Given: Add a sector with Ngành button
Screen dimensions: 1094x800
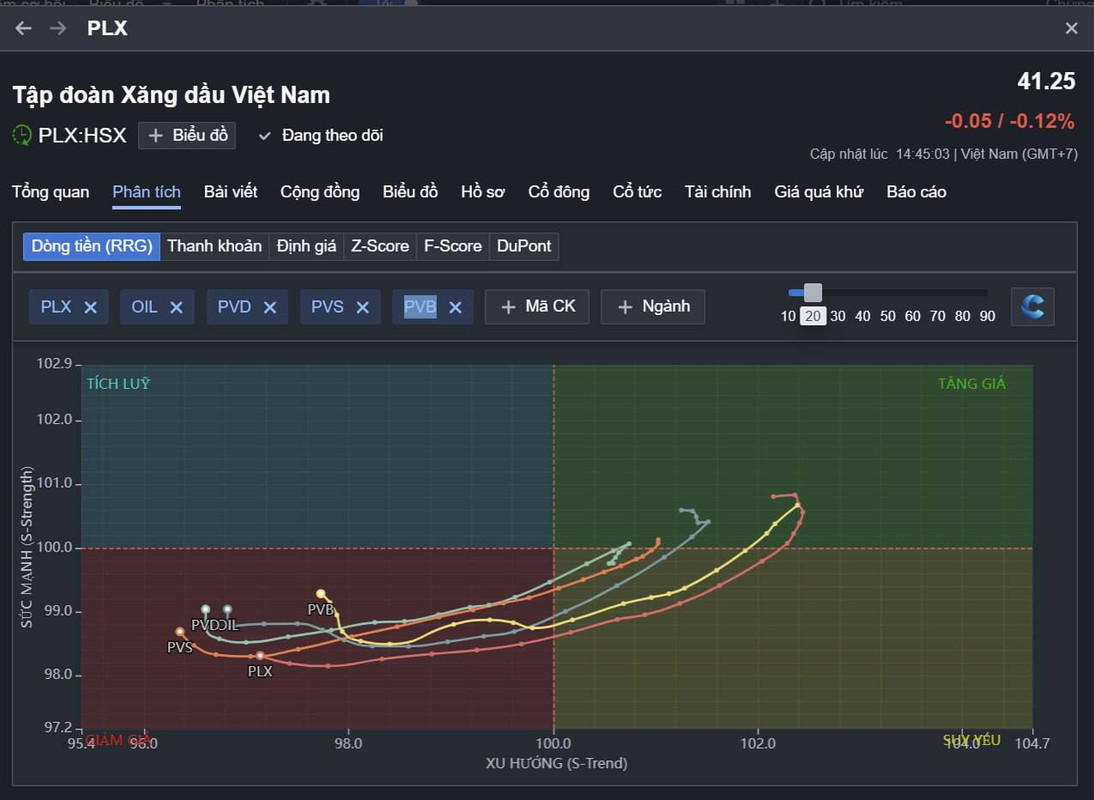Looking at the screenshot, I should click(x=653, y=307).
